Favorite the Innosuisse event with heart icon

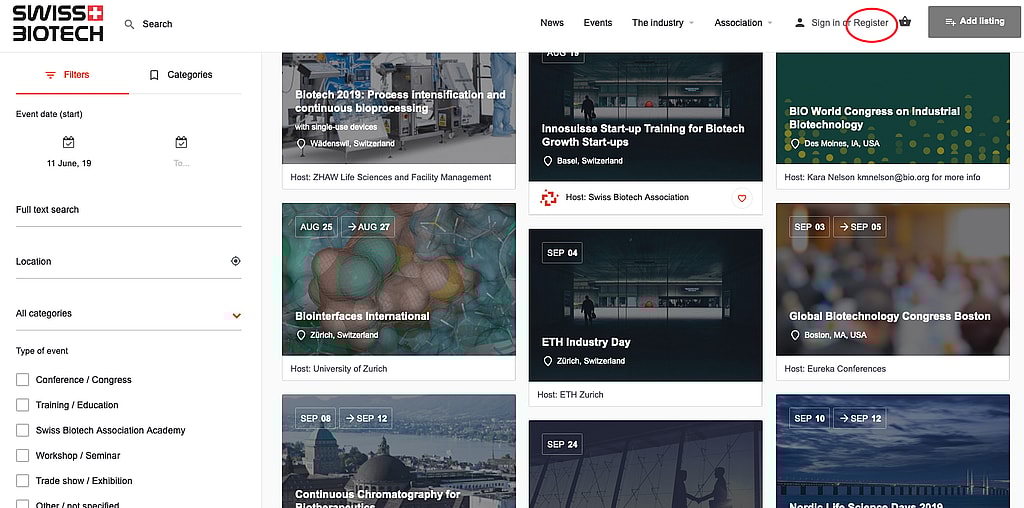click(741, 198)
